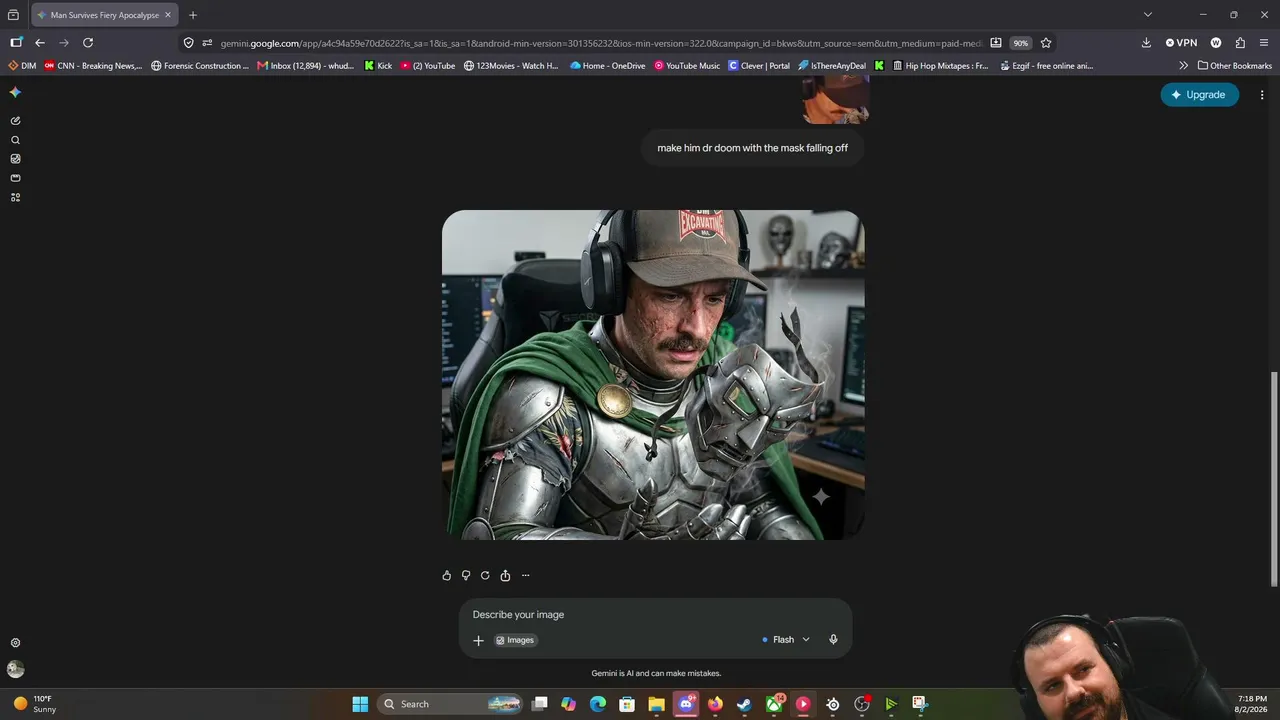Open the YouTube Music bookmark
Image resolution: width=1280 pixels, height=720 pixels.
coord(687,66)
